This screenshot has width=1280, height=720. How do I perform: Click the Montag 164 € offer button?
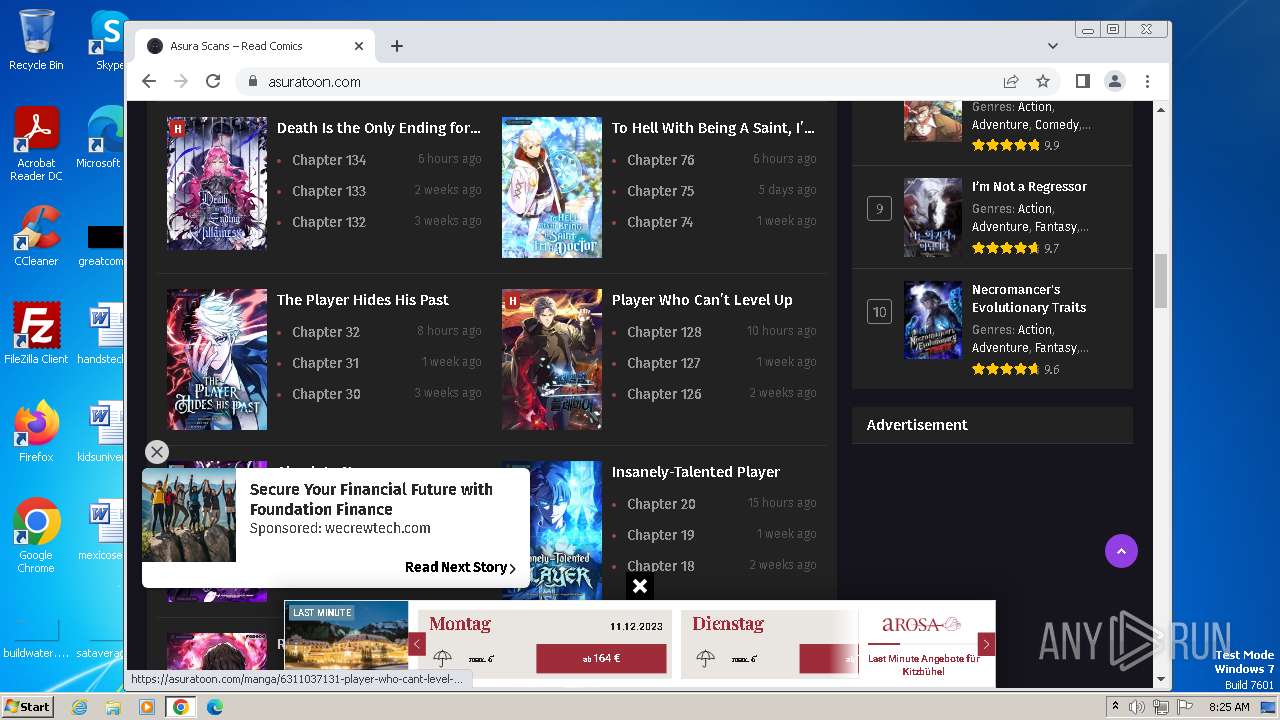coord(601,659)
